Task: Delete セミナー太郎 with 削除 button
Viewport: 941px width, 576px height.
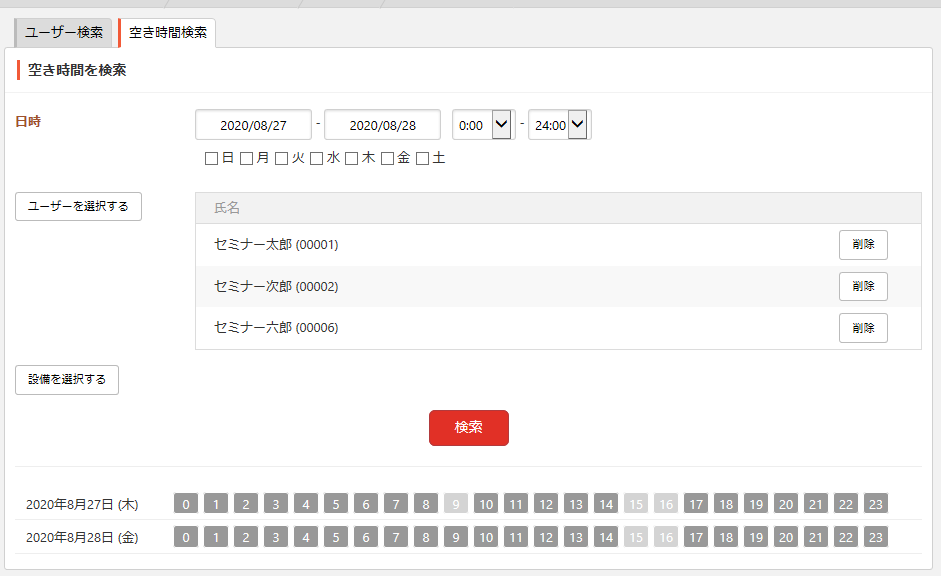Action: (863, 245)
